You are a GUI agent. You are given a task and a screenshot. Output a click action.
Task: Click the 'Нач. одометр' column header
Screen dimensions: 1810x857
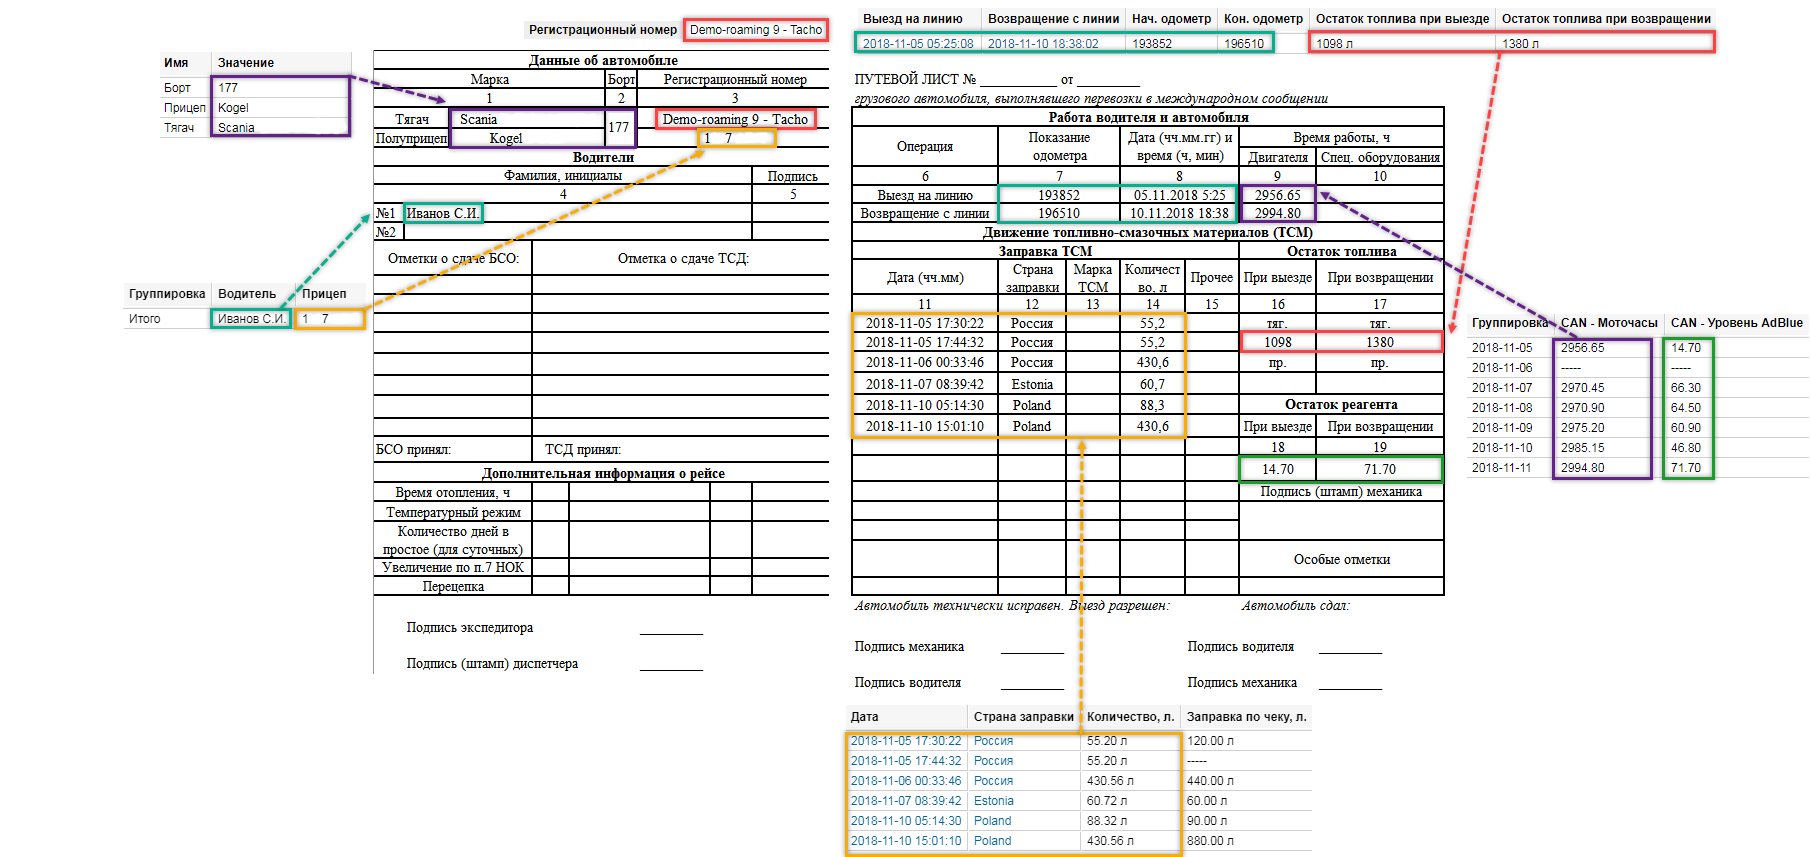point(1171,19)
